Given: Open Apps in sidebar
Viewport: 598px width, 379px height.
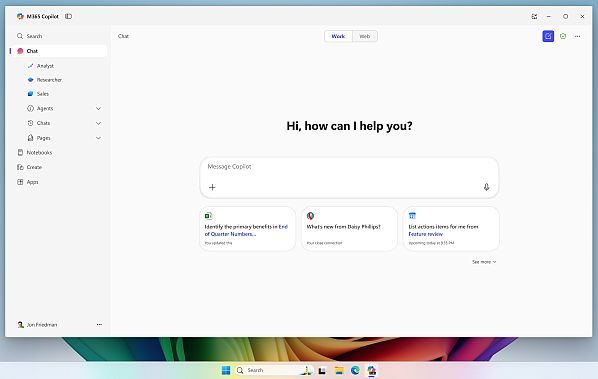Looking at the screenshot, I should click(x=28, y=182).
